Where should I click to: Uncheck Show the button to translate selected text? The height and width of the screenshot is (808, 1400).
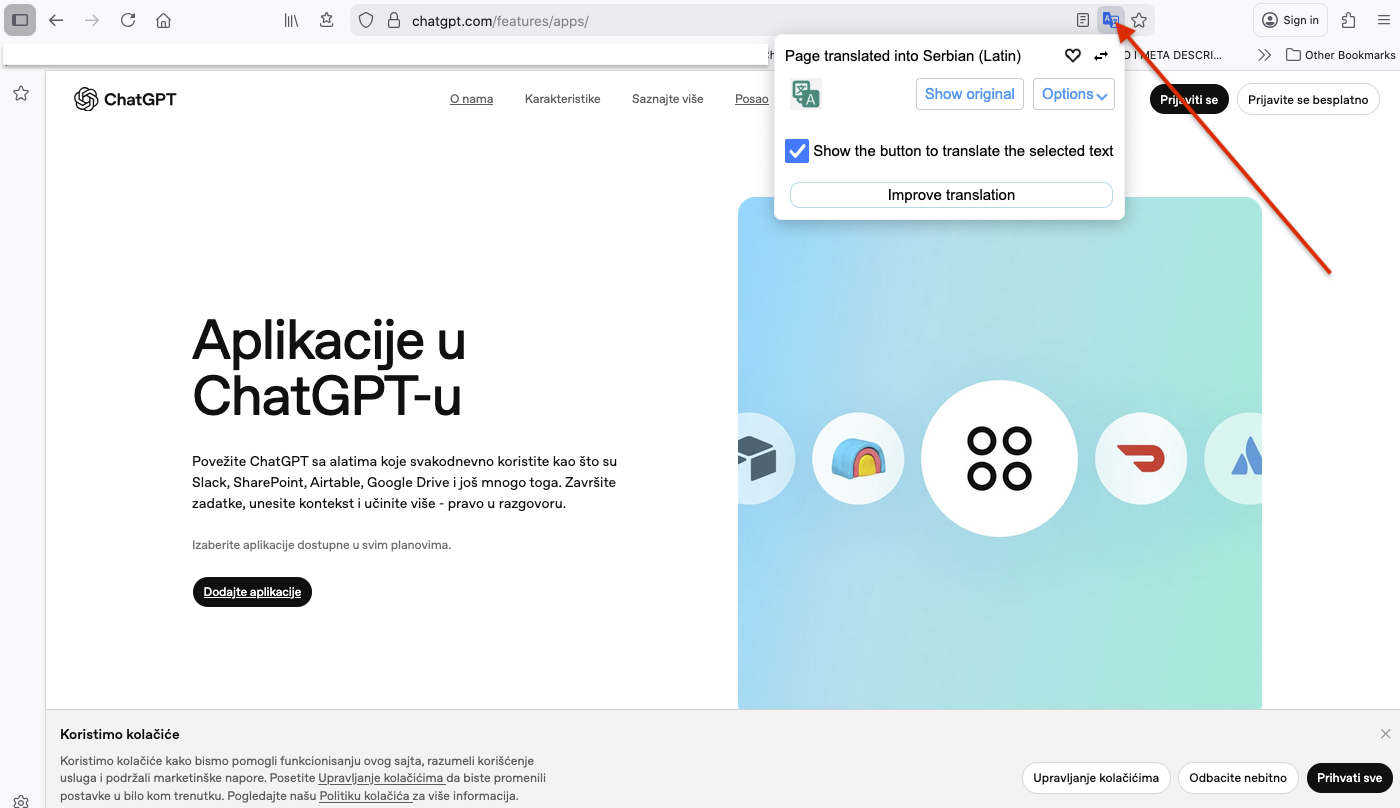click(x=797, y=151)
